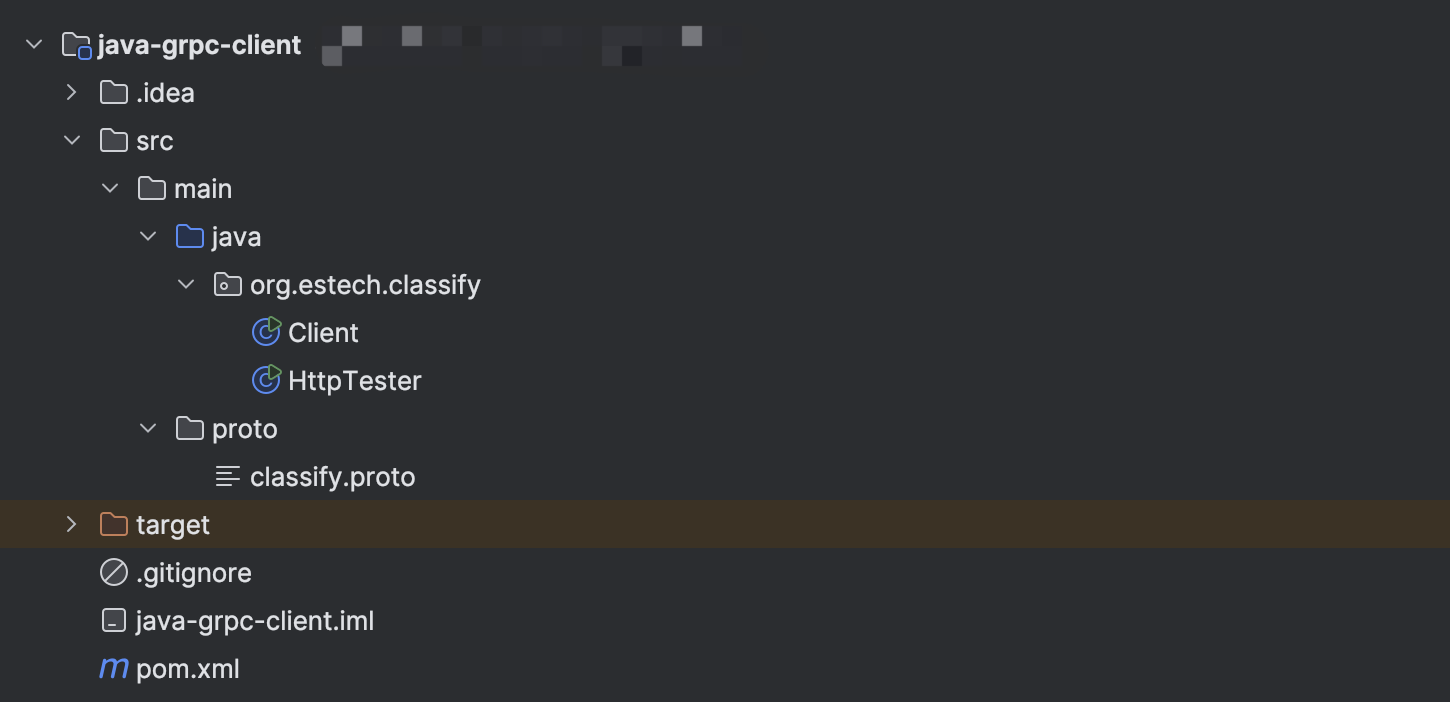Click the Client Java class icon
1450x702 pixels.
point(266,332)
